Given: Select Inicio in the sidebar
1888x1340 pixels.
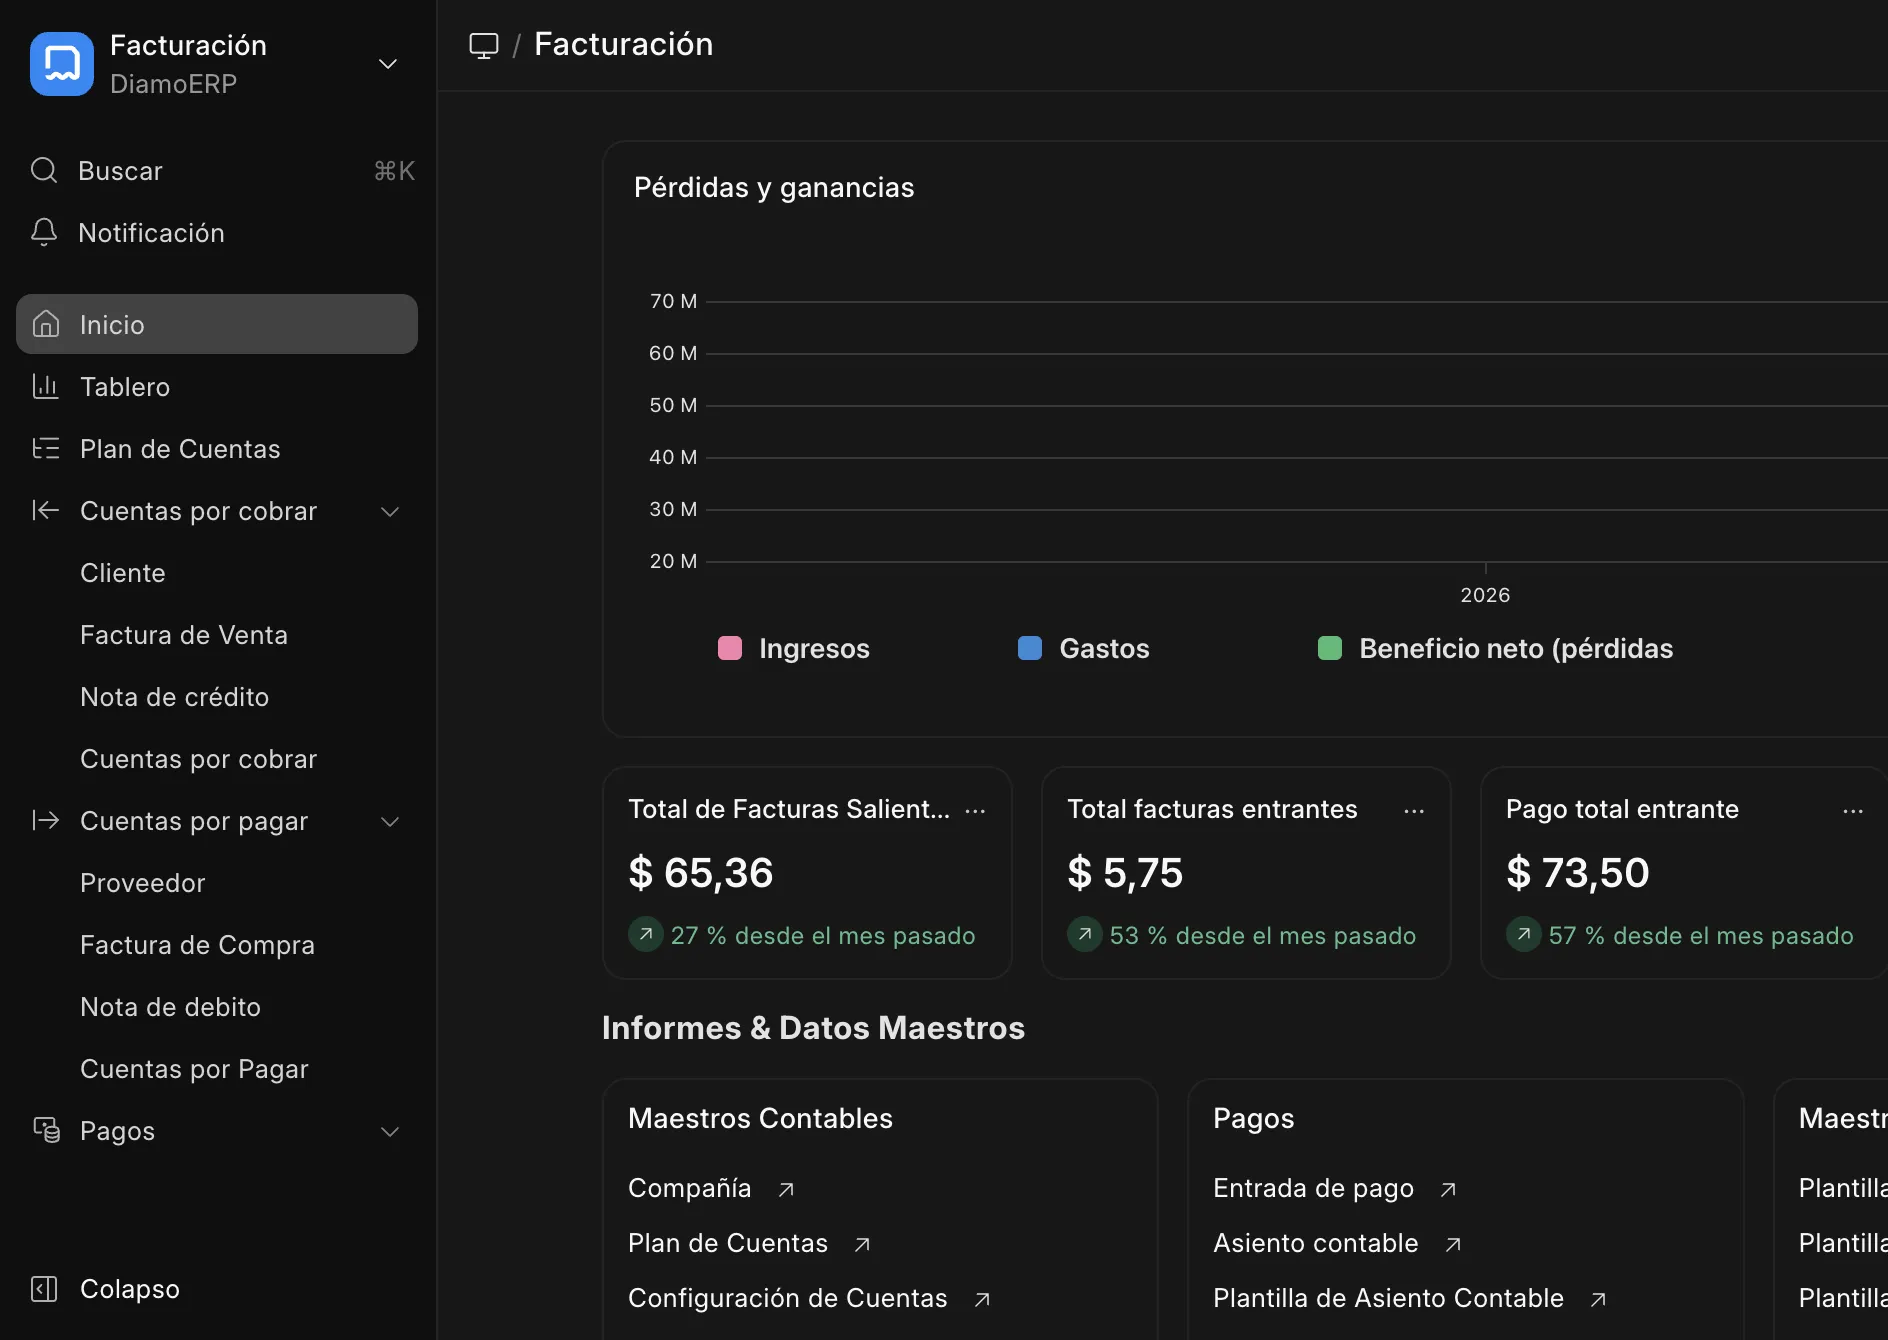Looking at the screenshot, I should pos(217,324).
